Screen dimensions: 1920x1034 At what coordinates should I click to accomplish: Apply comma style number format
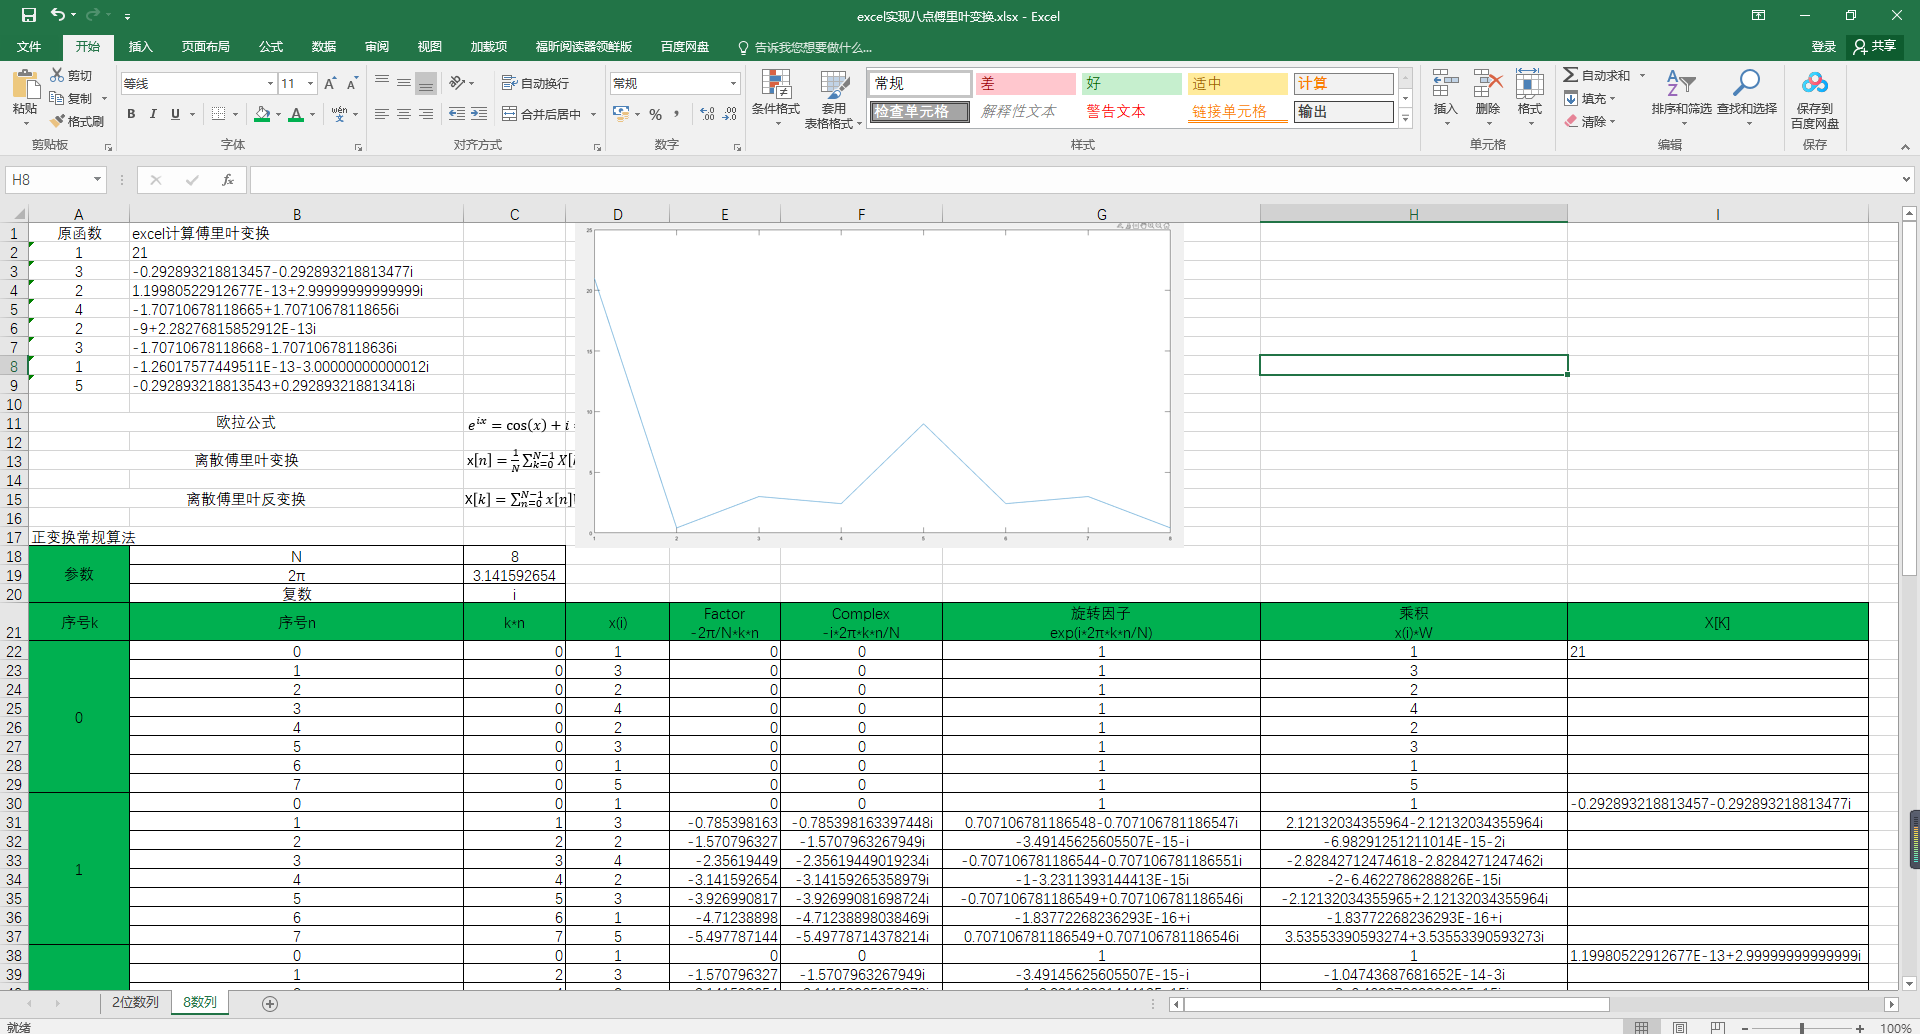(x=677, y=114)
